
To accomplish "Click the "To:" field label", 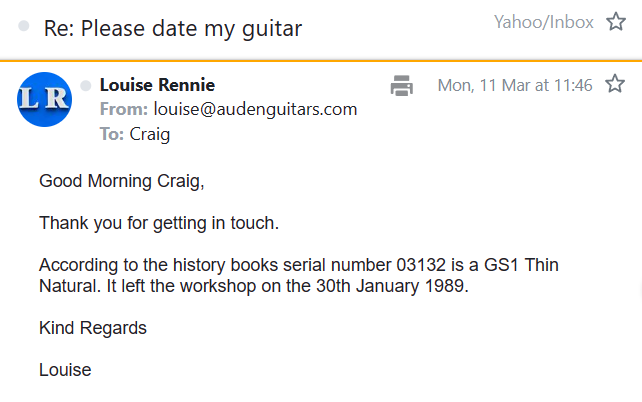I will click(x=111, y=134).
